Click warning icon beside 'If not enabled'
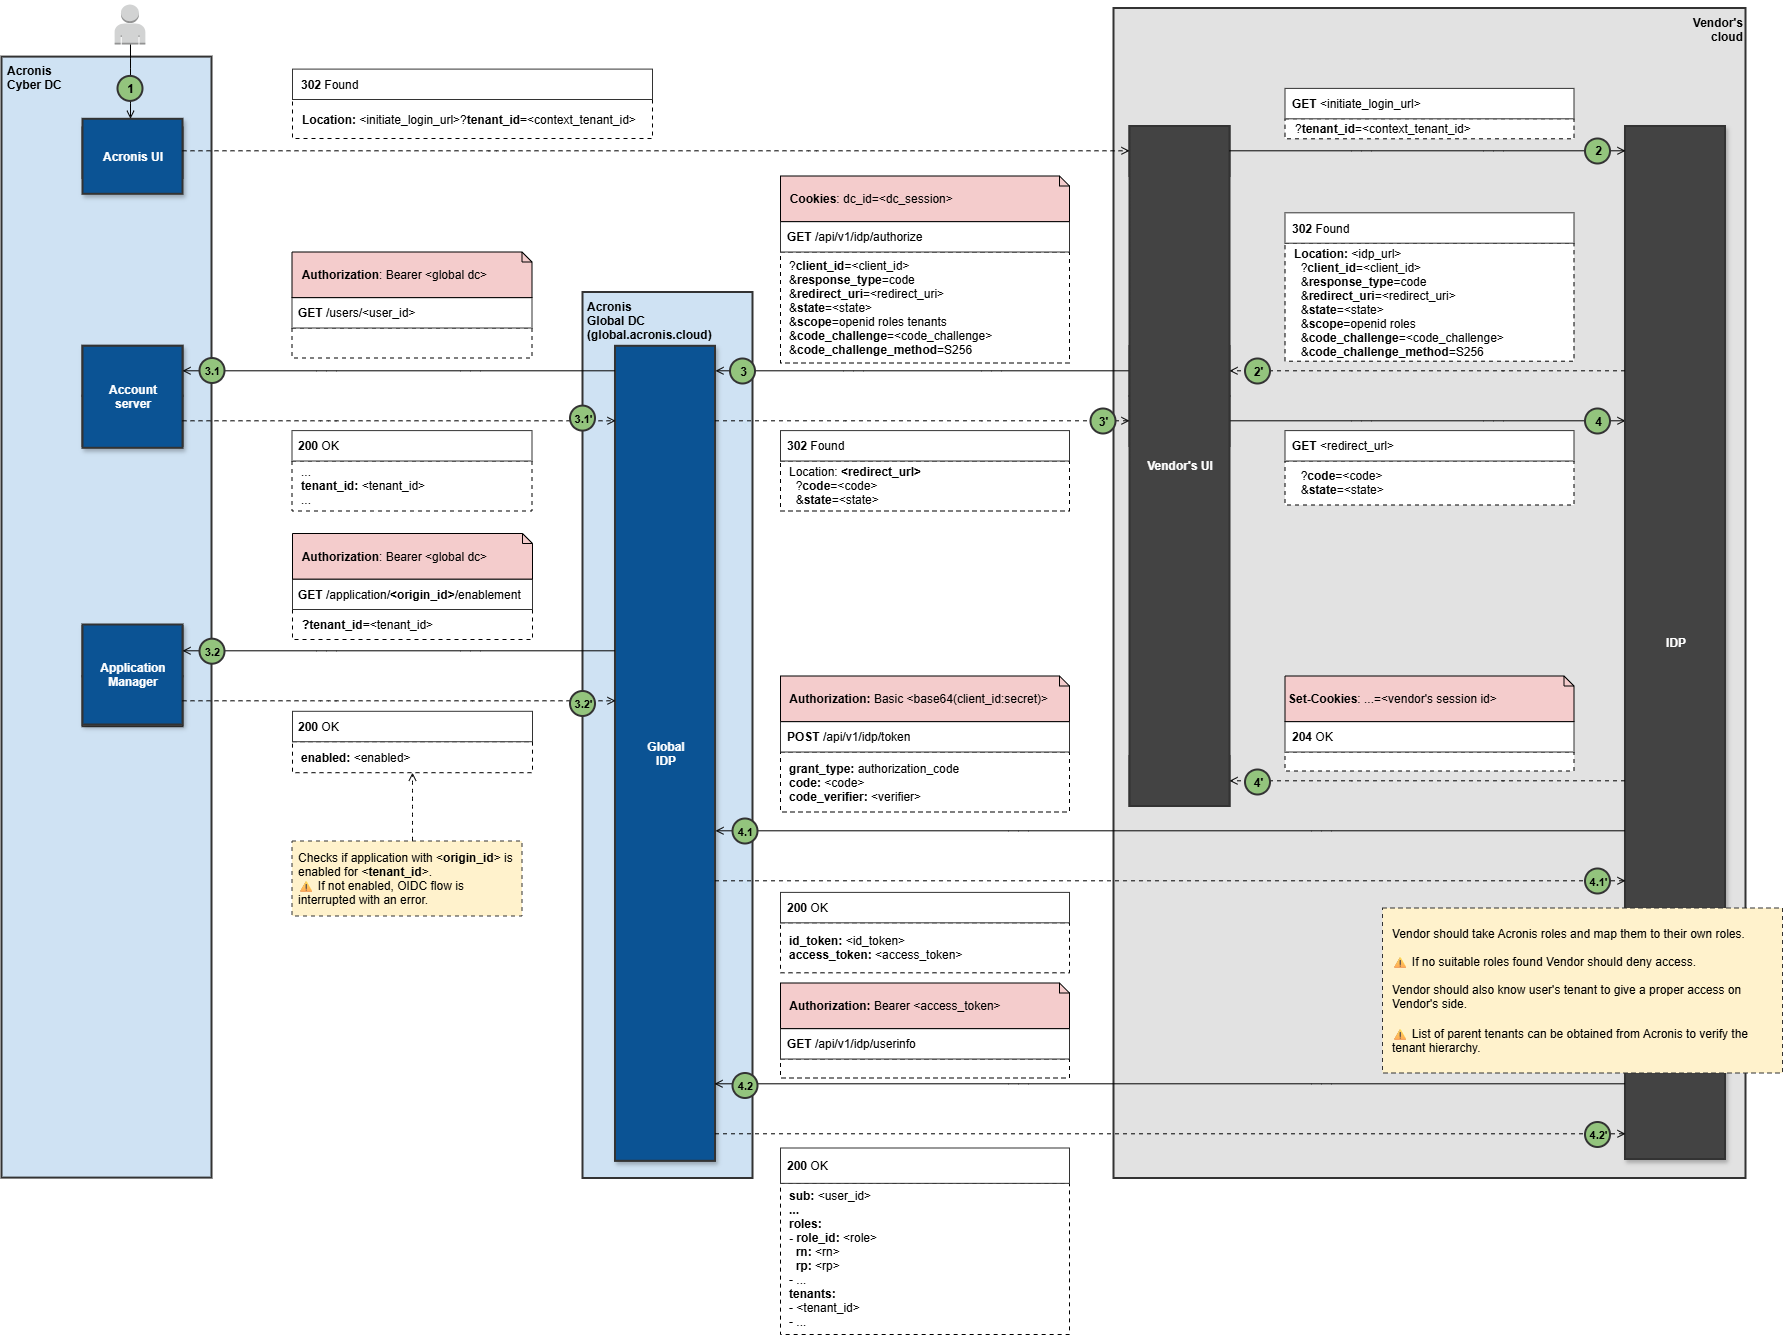1783x1335 pixels. click(306, 886)
